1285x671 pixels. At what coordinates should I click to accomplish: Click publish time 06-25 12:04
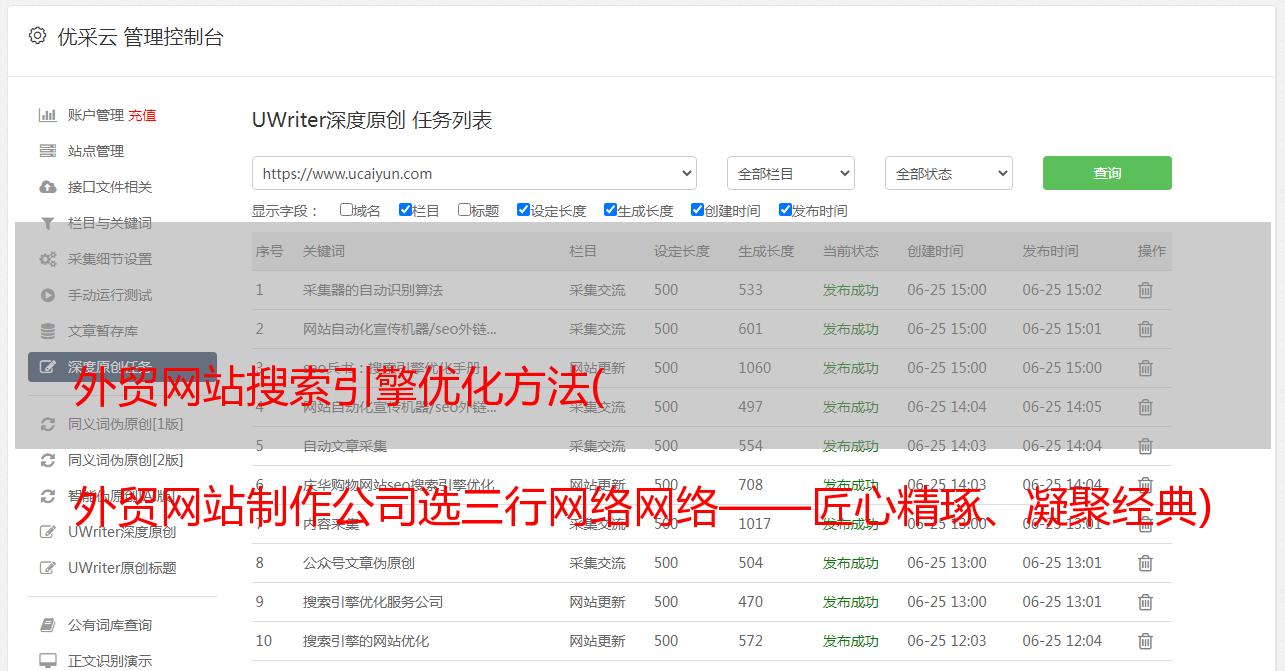tap(1062, 641)
